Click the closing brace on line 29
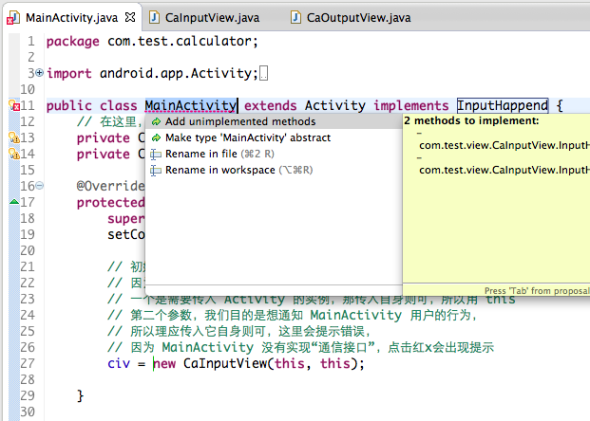Viewport: 590px width, 421px height. pos(80,396)
